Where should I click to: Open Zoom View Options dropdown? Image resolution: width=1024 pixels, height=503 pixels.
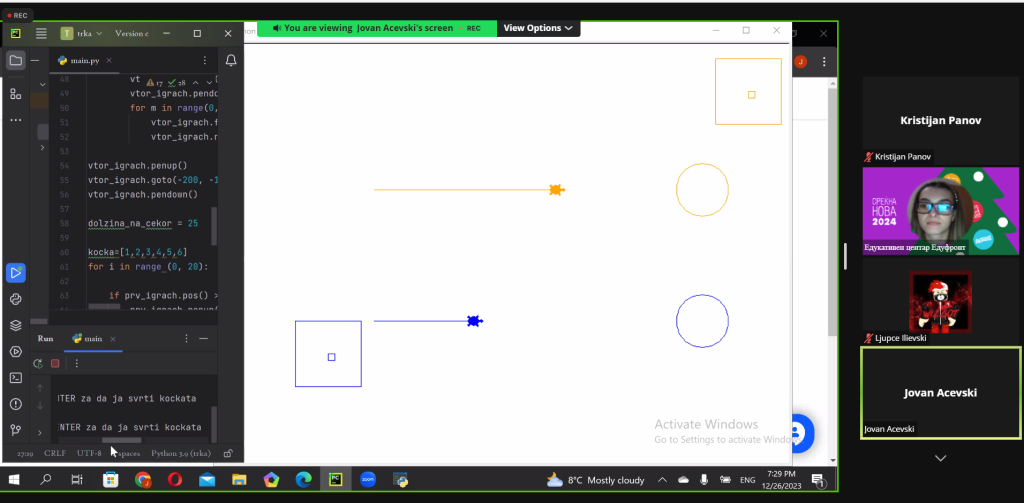[x=539, y=29]
